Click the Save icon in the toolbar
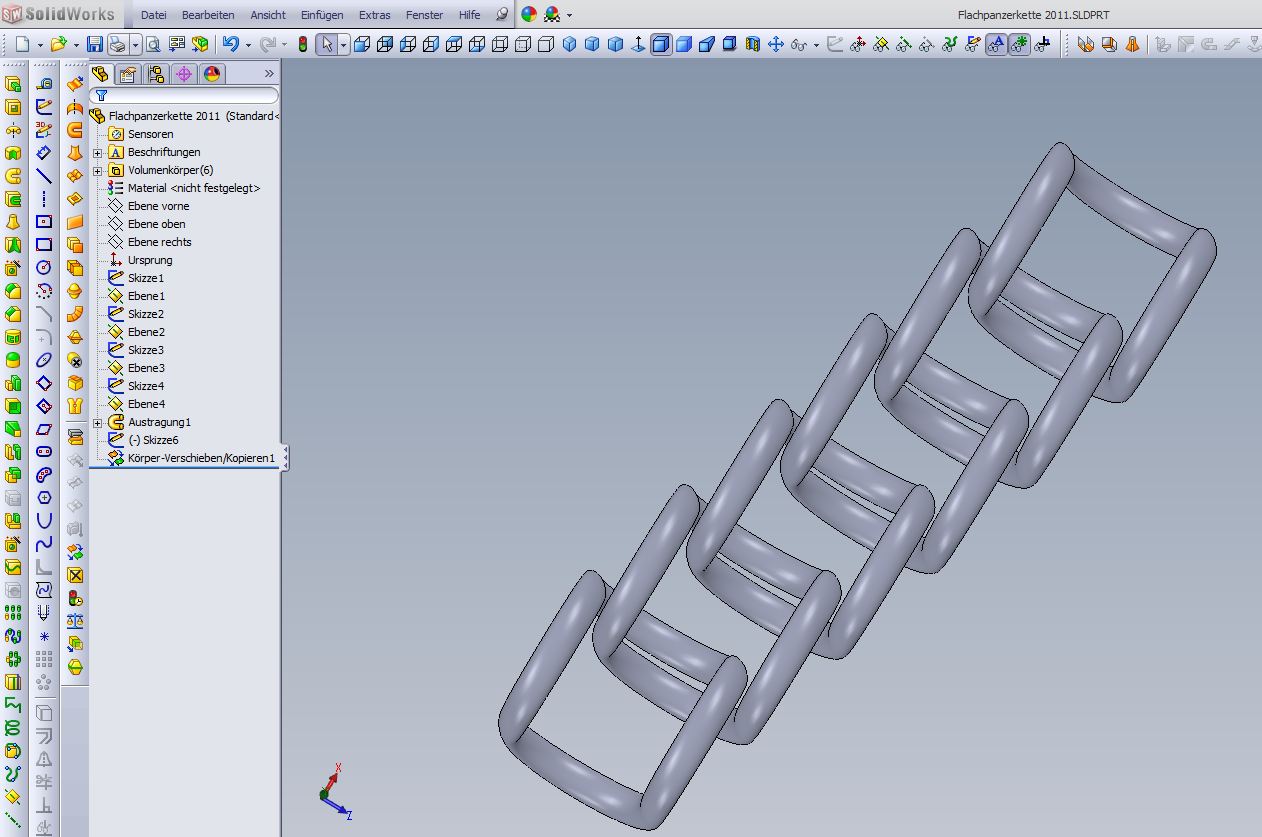1262x837 pixels. (95, 44)
